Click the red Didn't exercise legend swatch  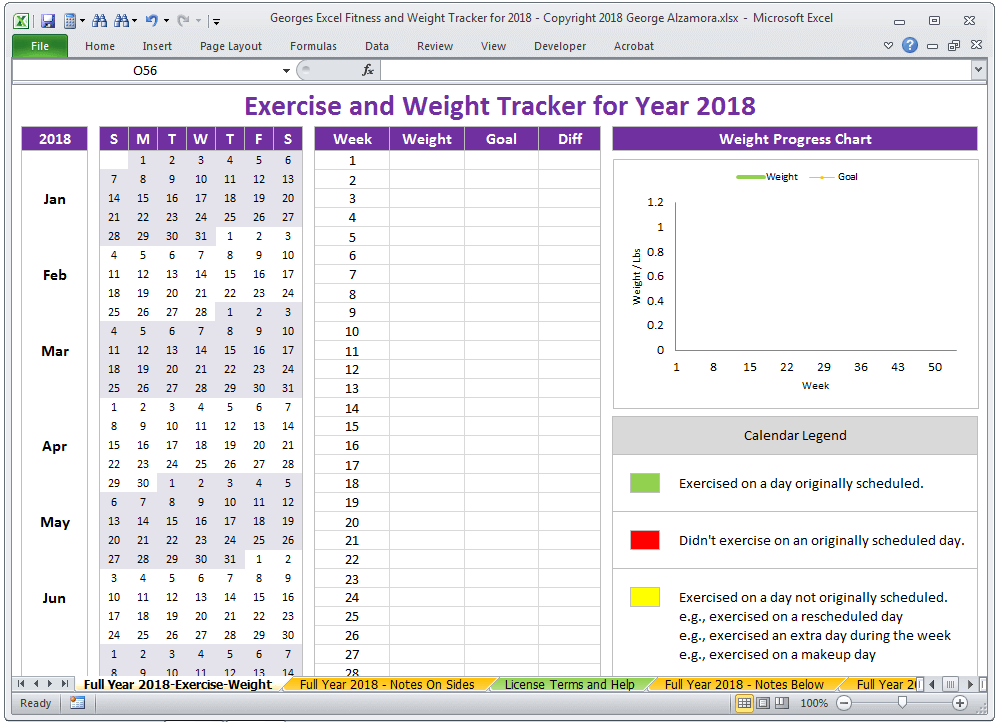pos(645,540)
